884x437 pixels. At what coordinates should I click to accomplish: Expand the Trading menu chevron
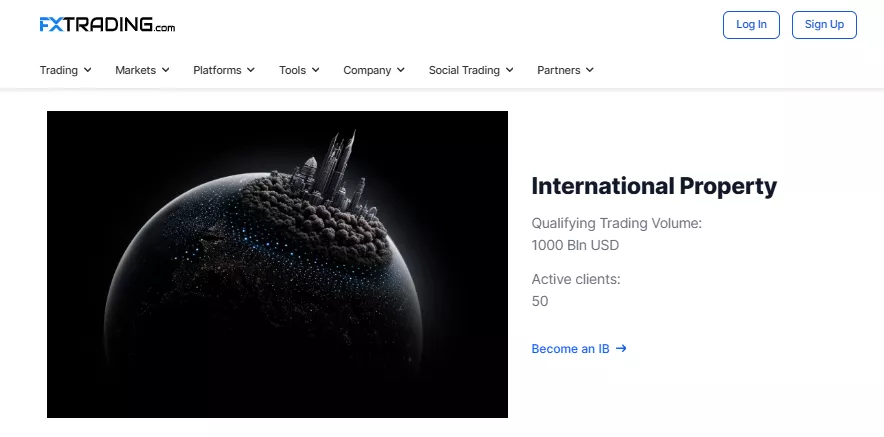87,70
